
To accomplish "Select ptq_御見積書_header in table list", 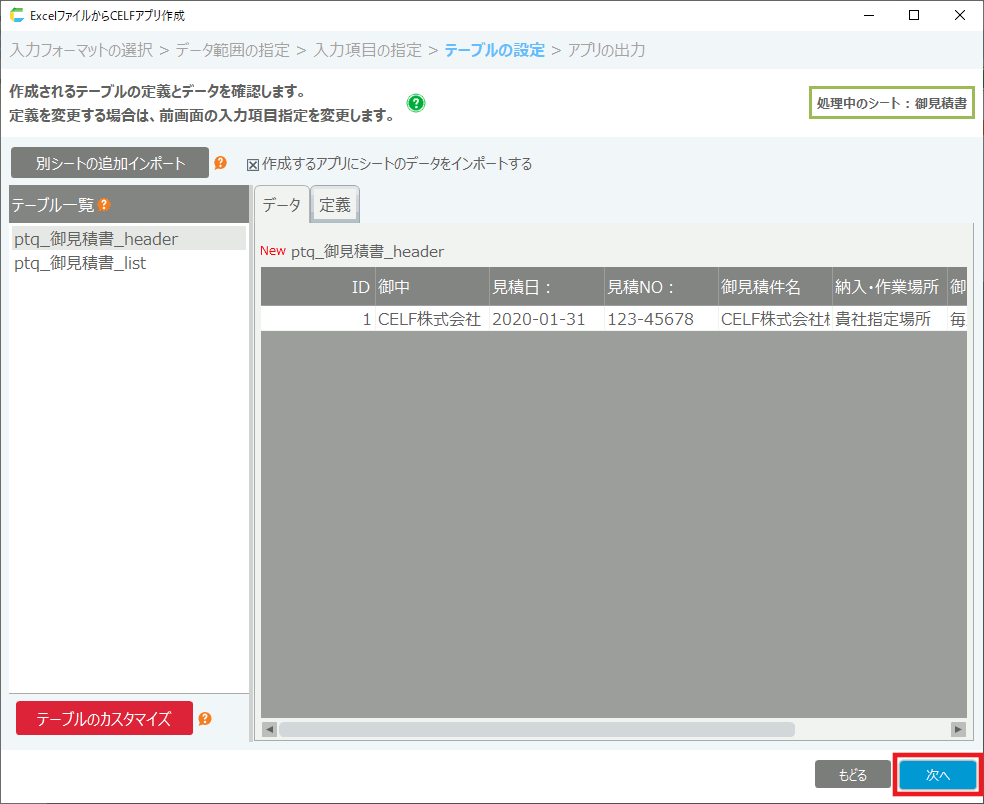I will 96,239.
